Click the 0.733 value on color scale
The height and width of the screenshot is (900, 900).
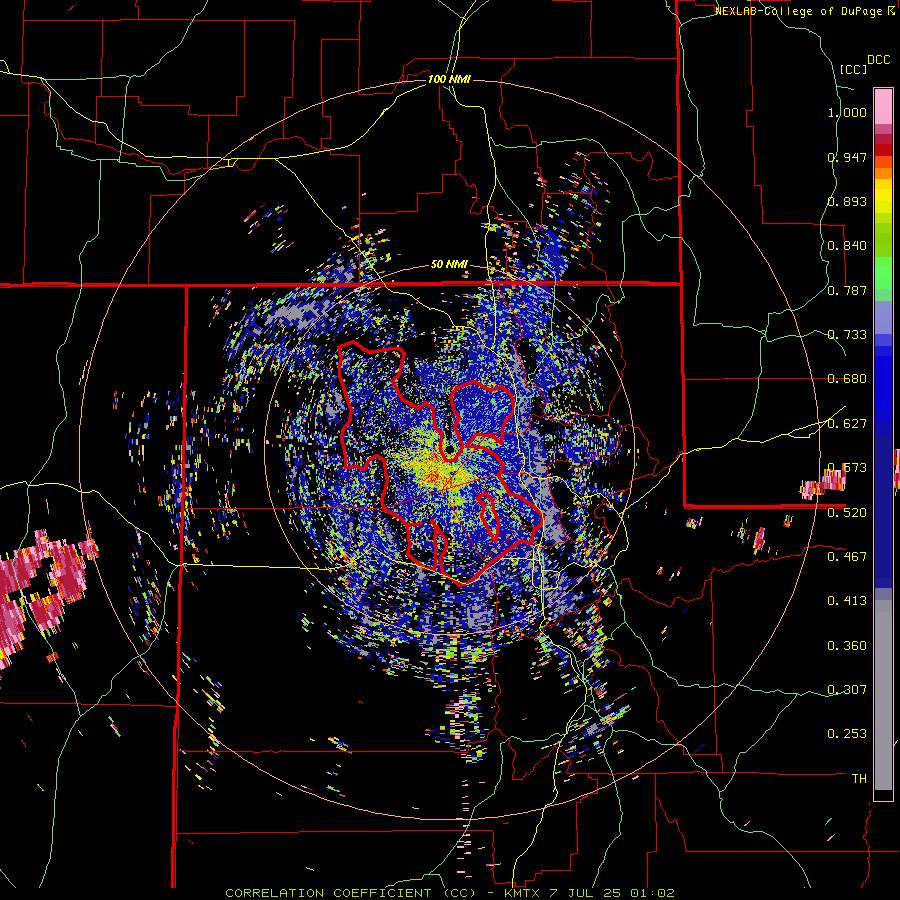tap(847, 335)
